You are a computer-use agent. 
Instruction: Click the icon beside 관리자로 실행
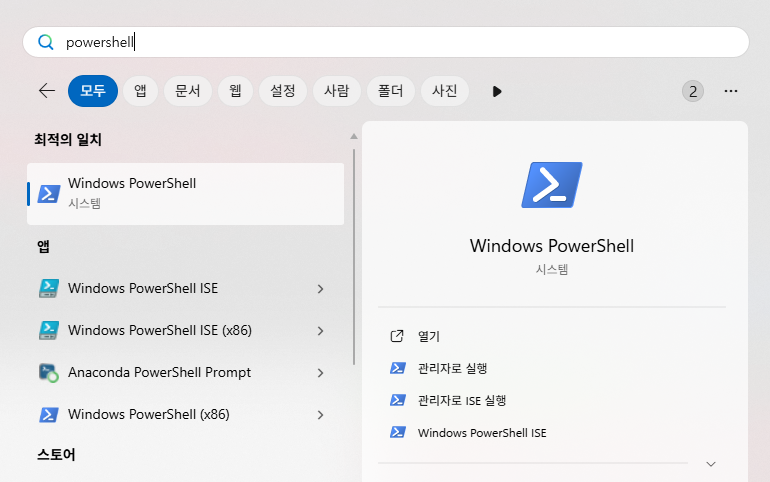[x=398, y=368]
